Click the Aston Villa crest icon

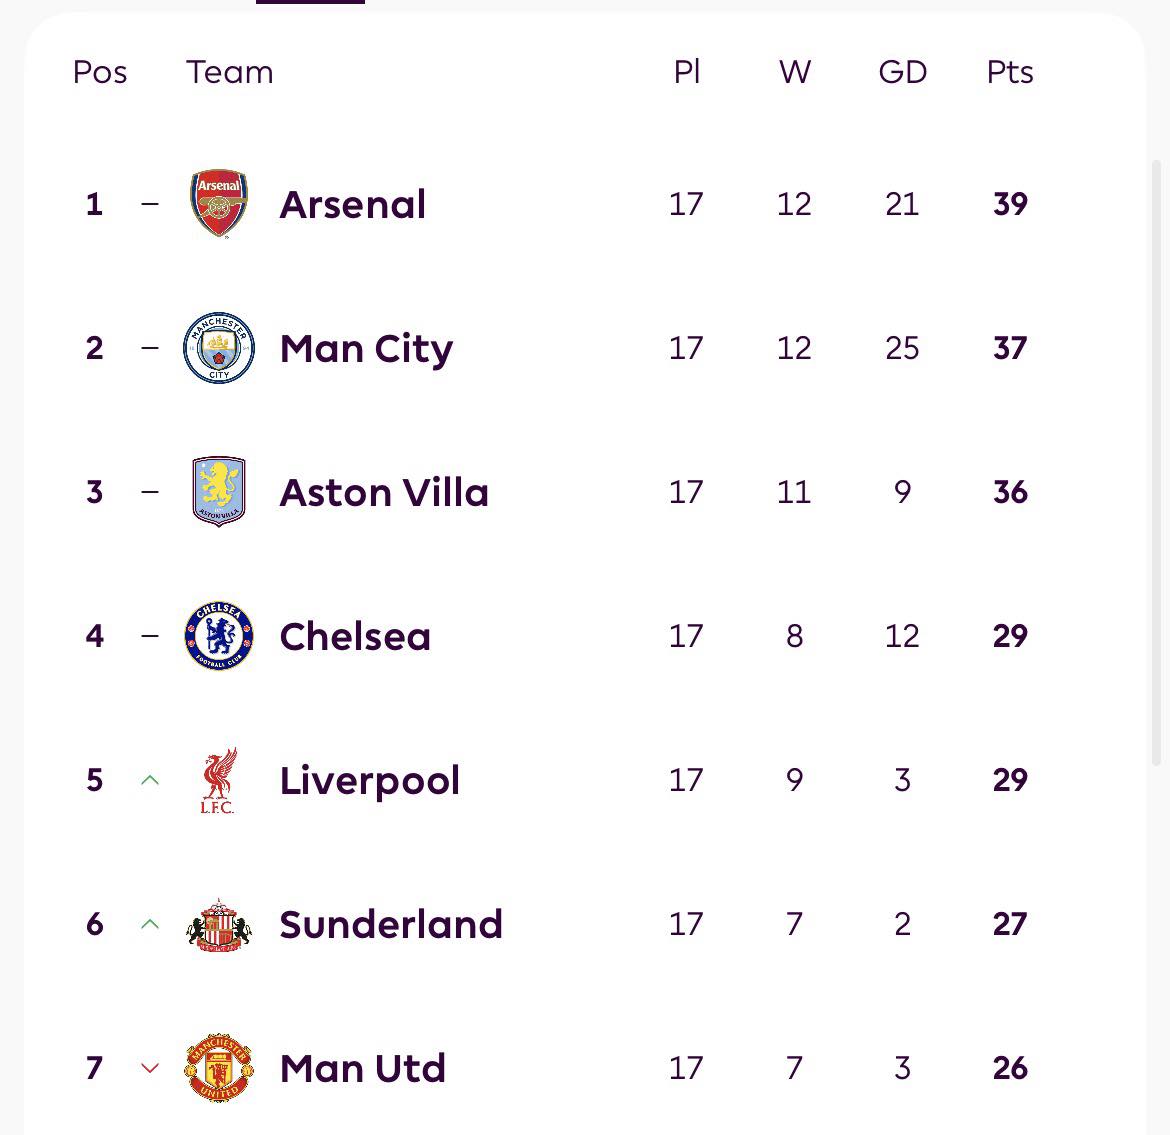coord(219,491)
